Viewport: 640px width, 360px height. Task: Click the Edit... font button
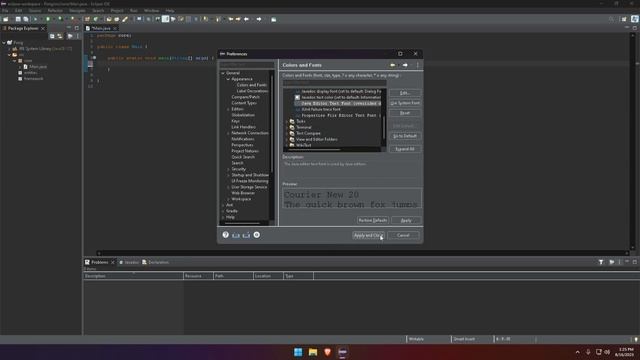[x=405, y=93]
